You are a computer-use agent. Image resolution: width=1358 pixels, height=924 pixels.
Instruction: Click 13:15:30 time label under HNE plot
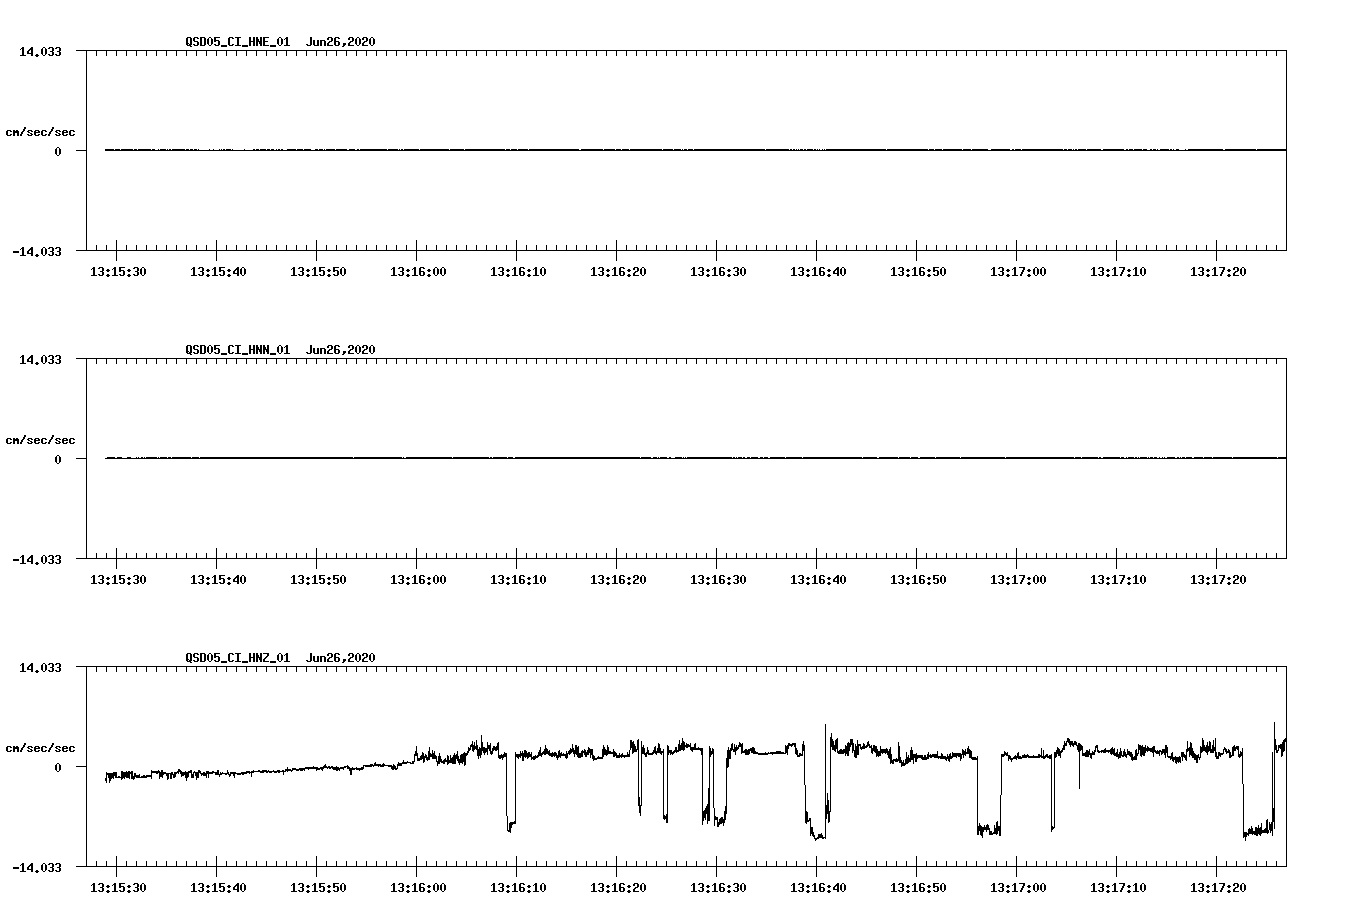coord(118,272)
